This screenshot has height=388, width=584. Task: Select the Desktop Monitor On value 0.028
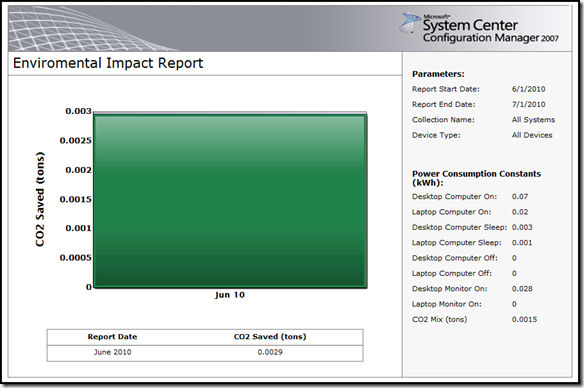coord(522,289)
